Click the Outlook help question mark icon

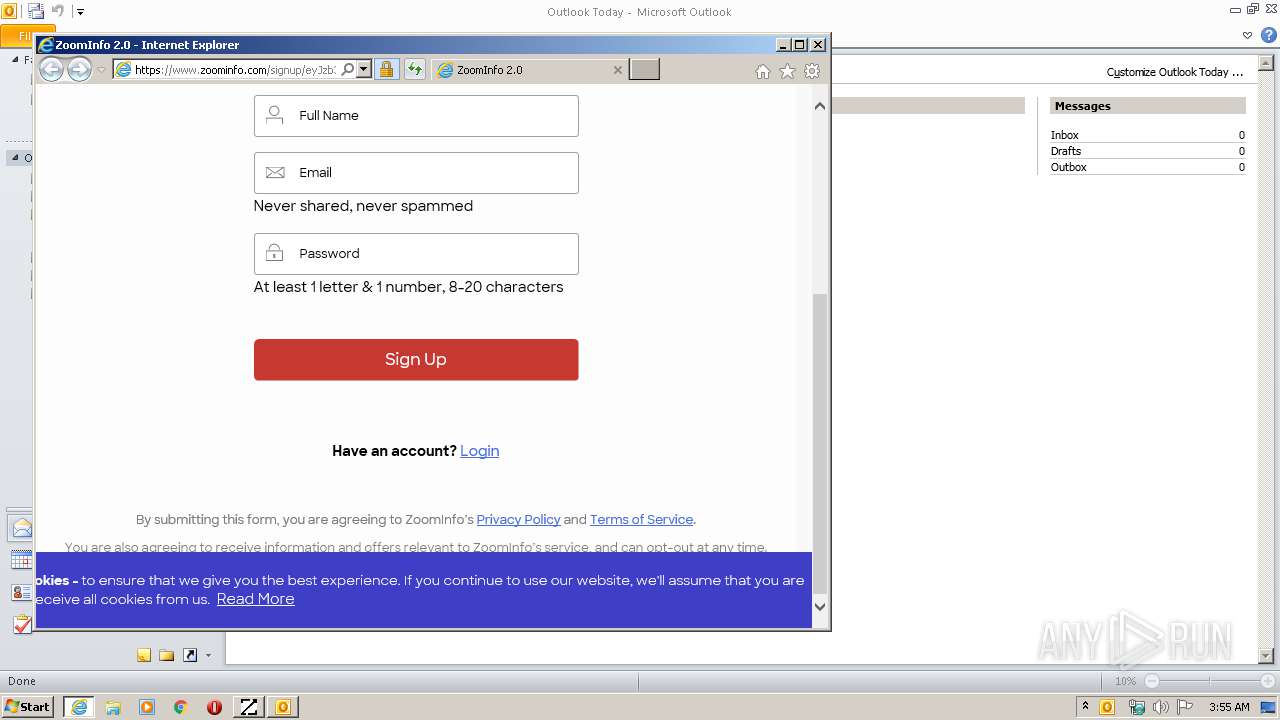tap(1268, 35)
